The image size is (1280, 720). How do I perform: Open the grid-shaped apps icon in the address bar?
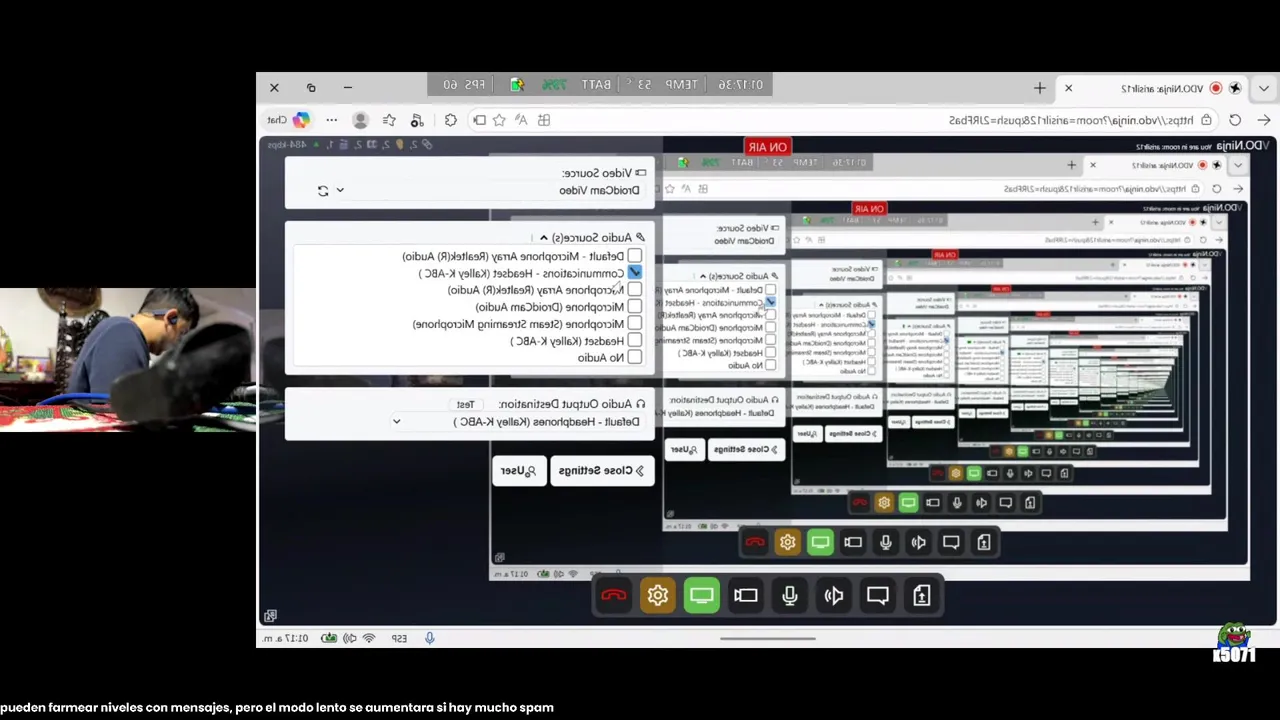(544, 120)
